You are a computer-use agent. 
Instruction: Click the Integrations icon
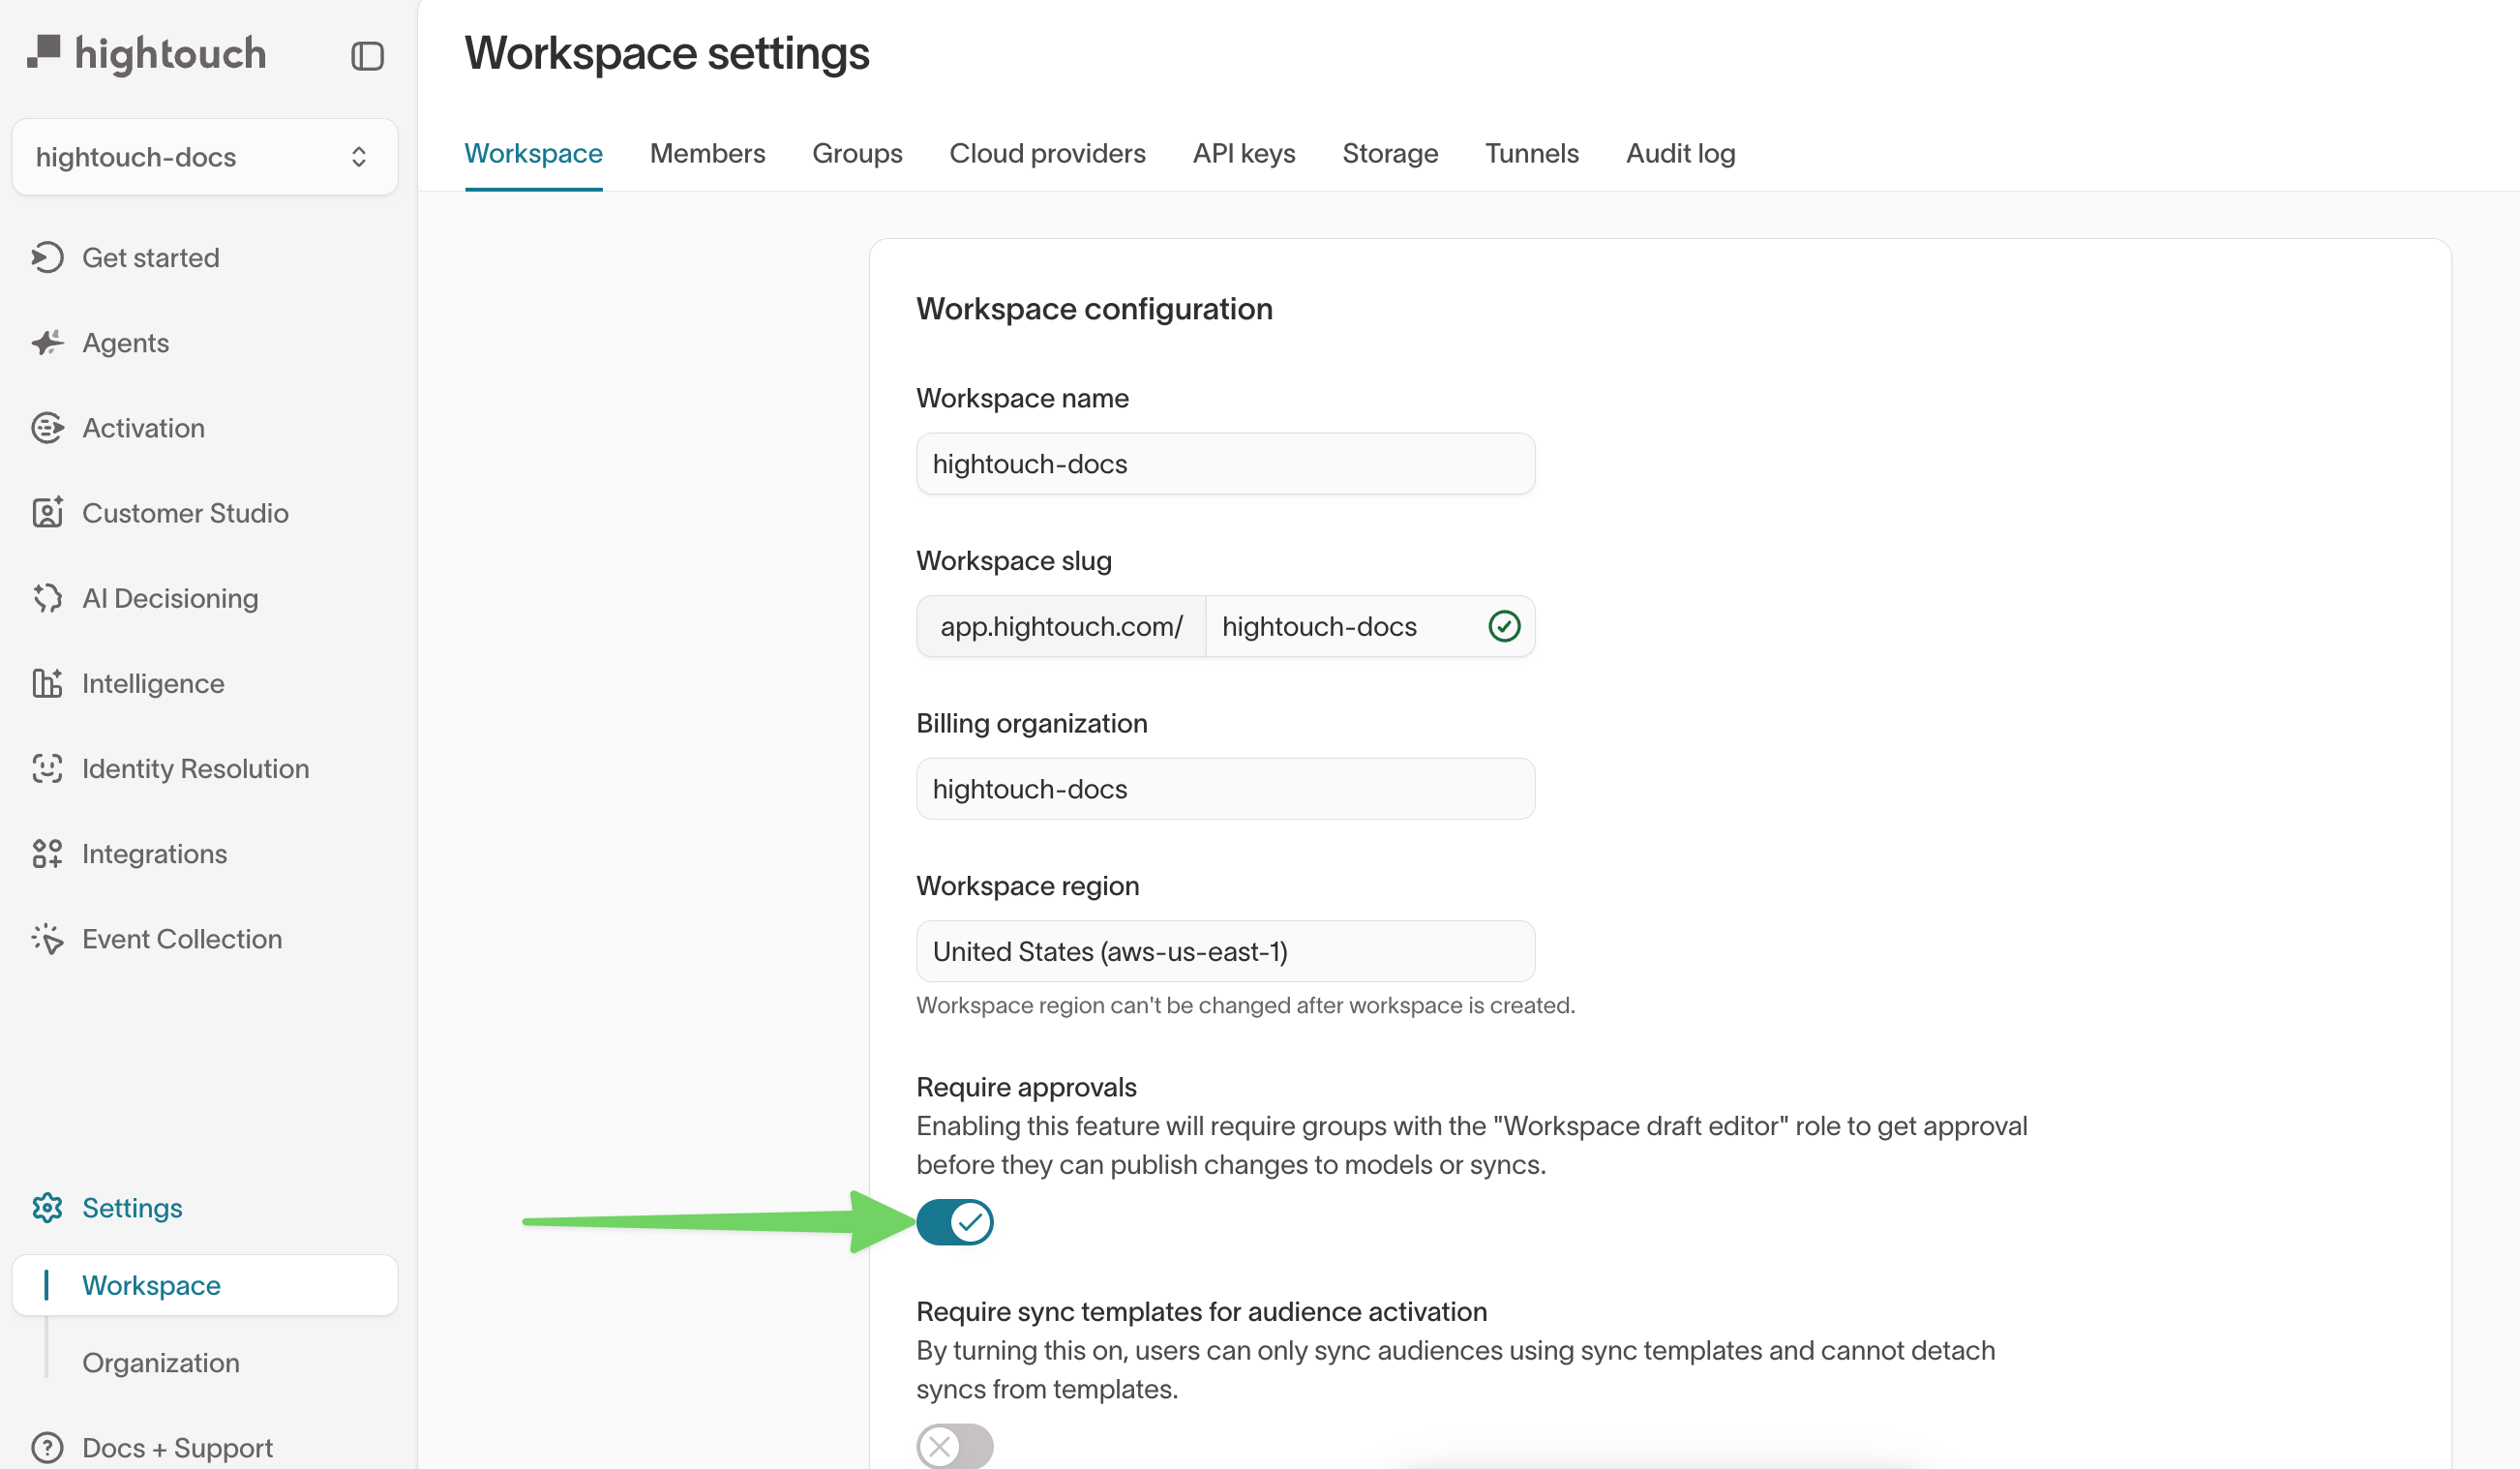[47, 853]
